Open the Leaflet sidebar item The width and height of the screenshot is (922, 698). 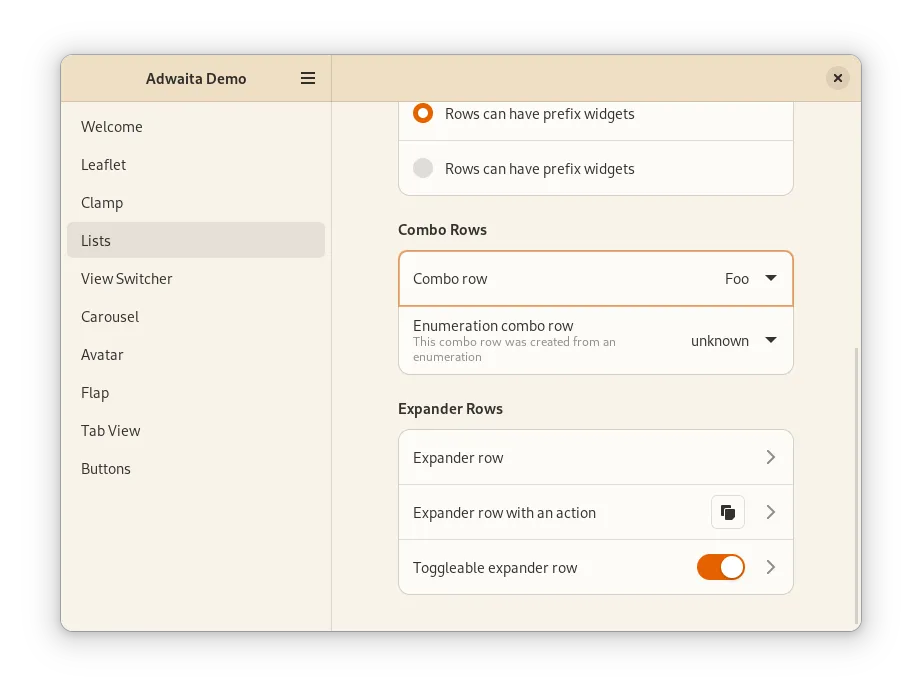point(104,165)
